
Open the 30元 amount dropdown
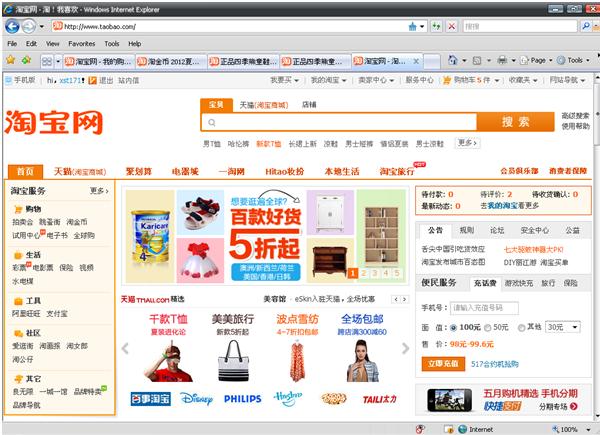562,327
